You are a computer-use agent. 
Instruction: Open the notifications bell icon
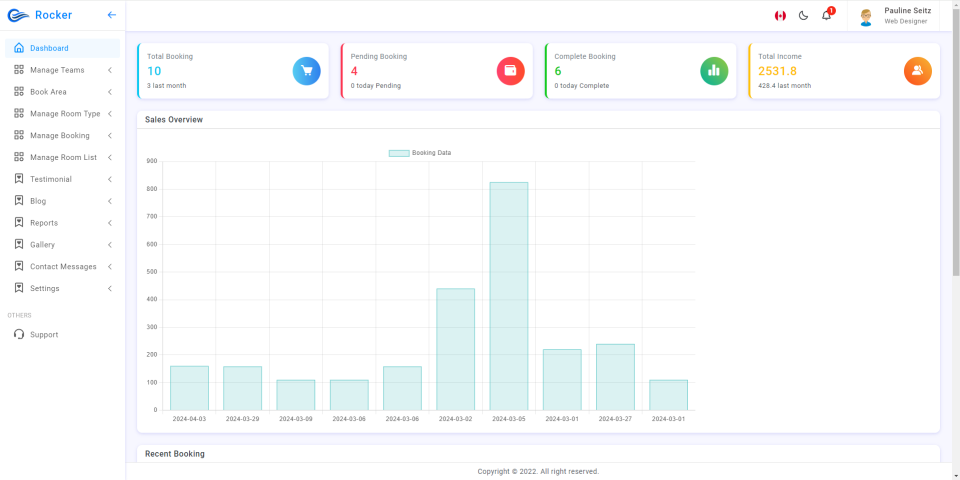click(x=827, y=15)
